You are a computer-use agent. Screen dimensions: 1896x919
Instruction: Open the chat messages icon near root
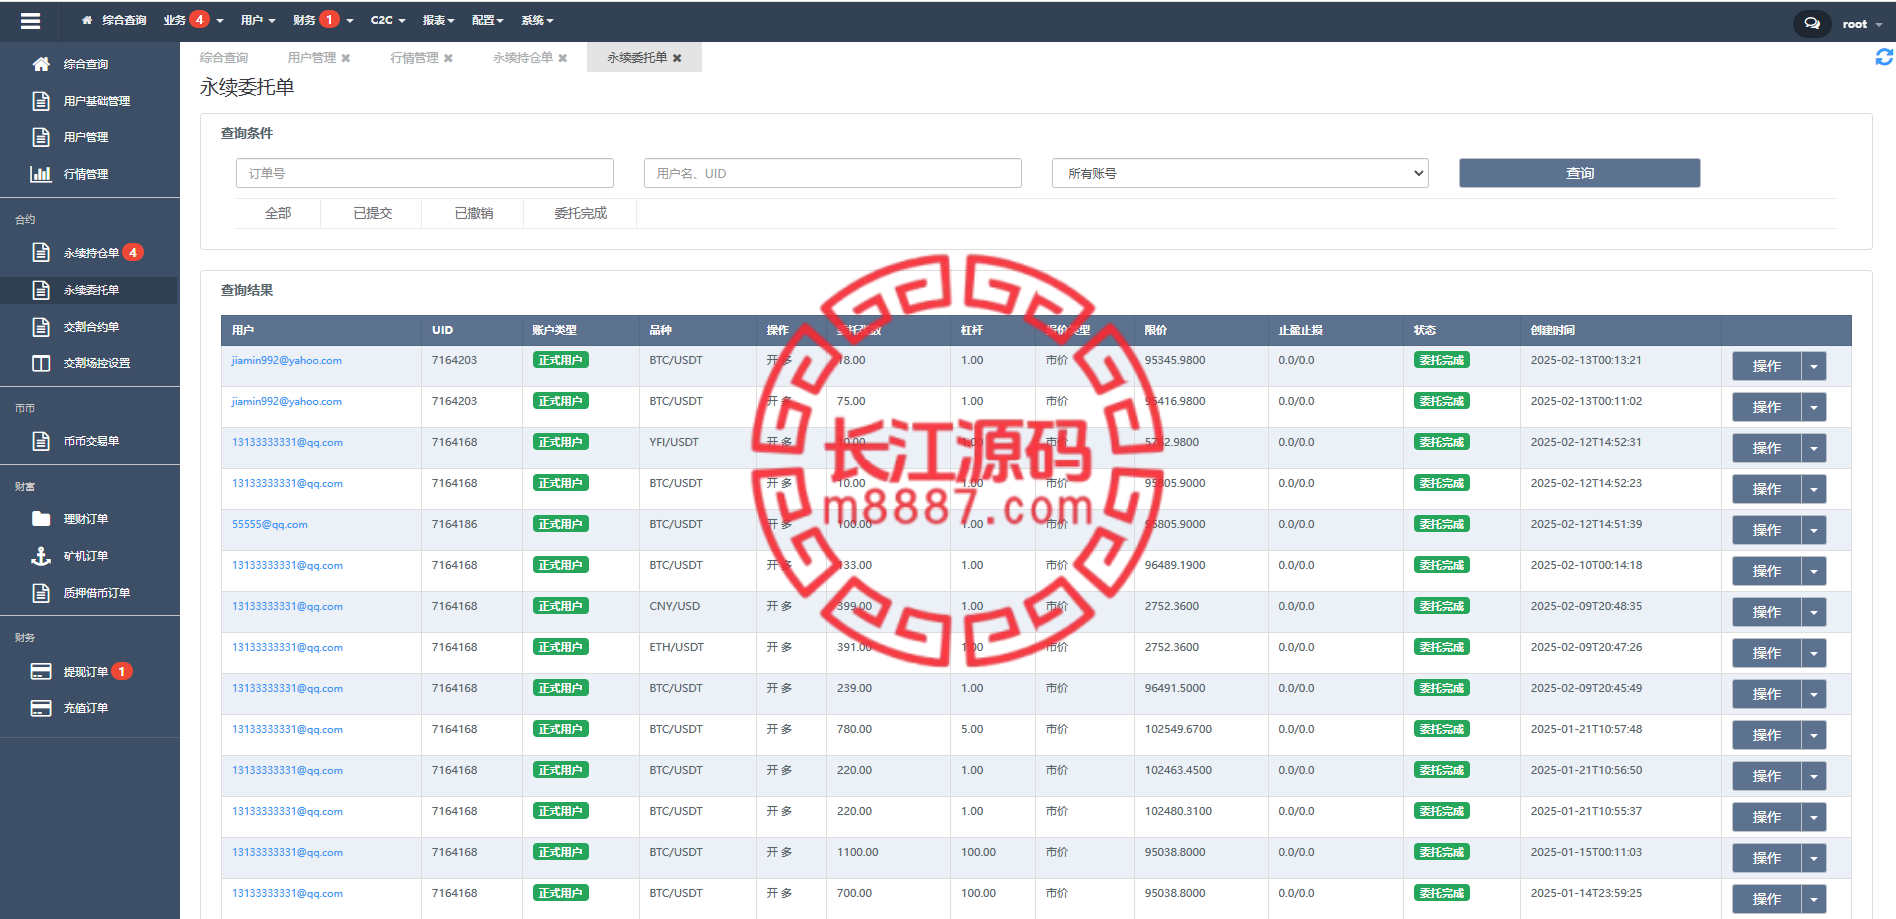coord(1811,23)
